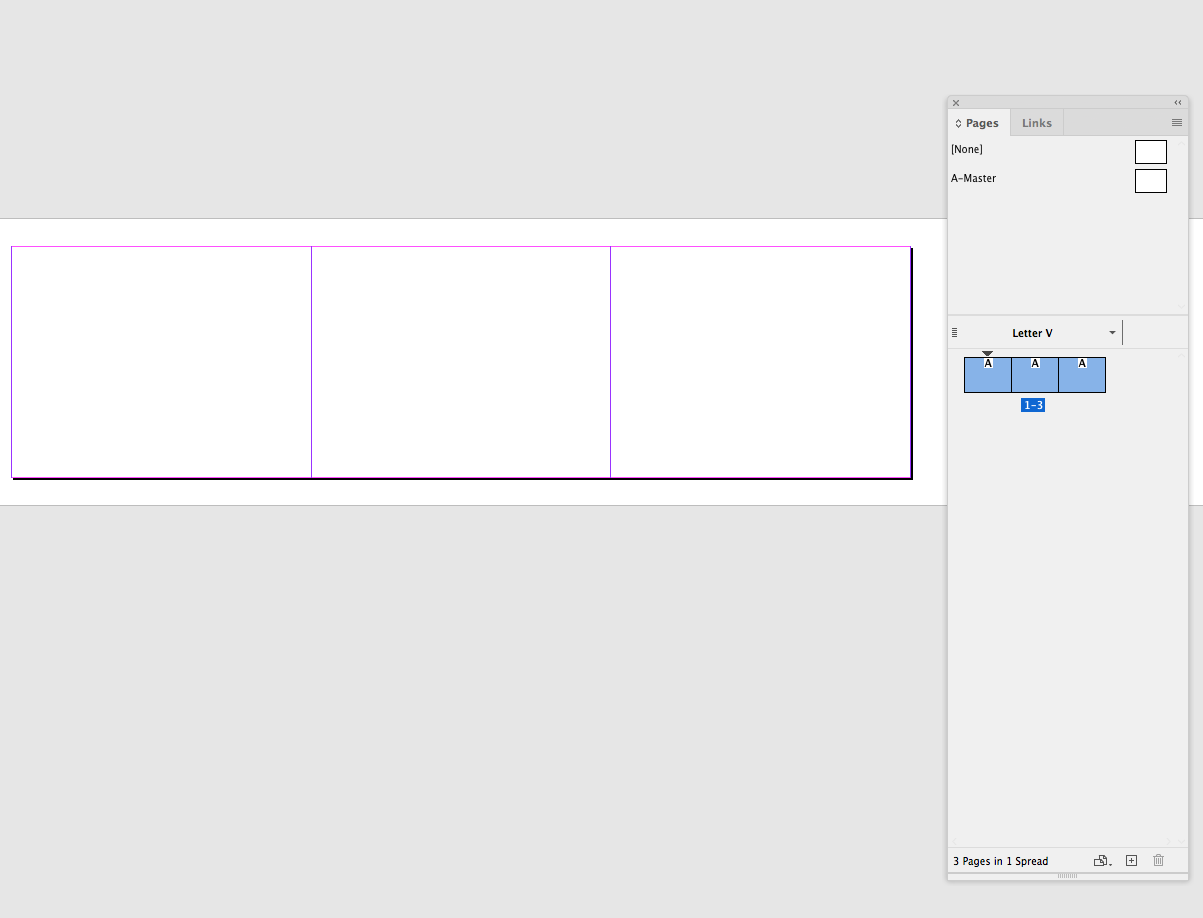Click the spread selection triangle above page 1

pos(987,353)
